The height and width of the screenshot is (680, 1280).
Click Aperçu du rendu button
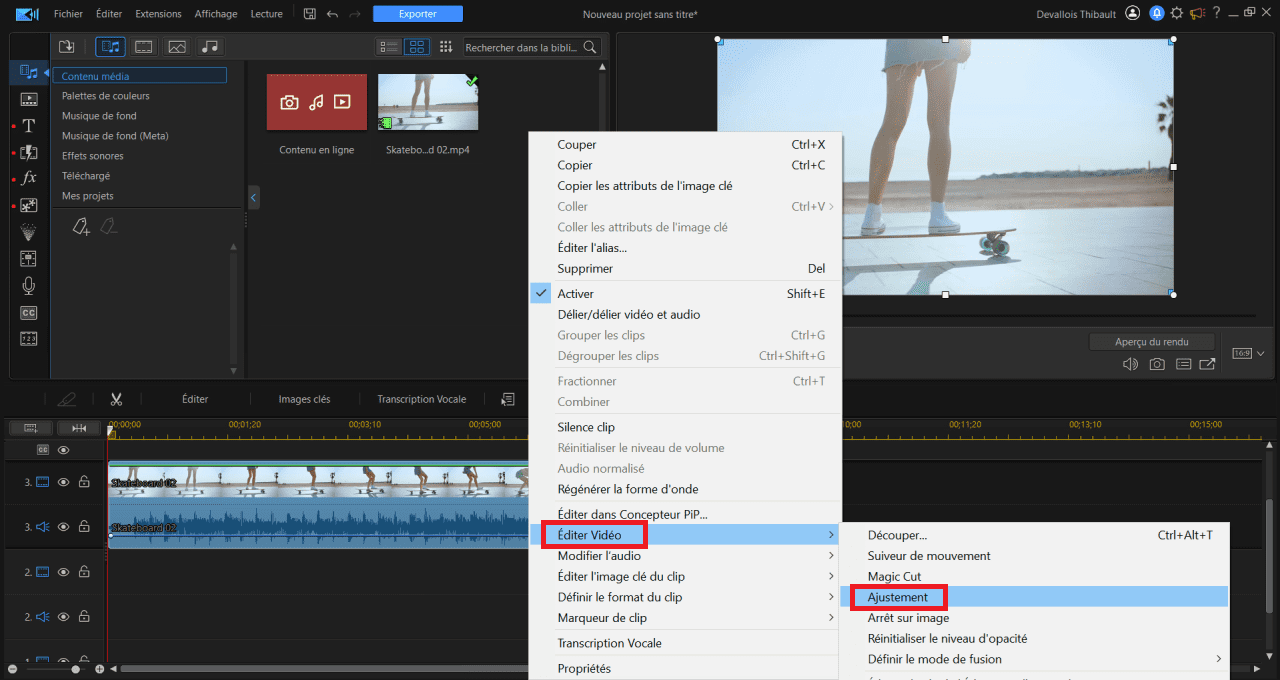[x=1152, y=342]
